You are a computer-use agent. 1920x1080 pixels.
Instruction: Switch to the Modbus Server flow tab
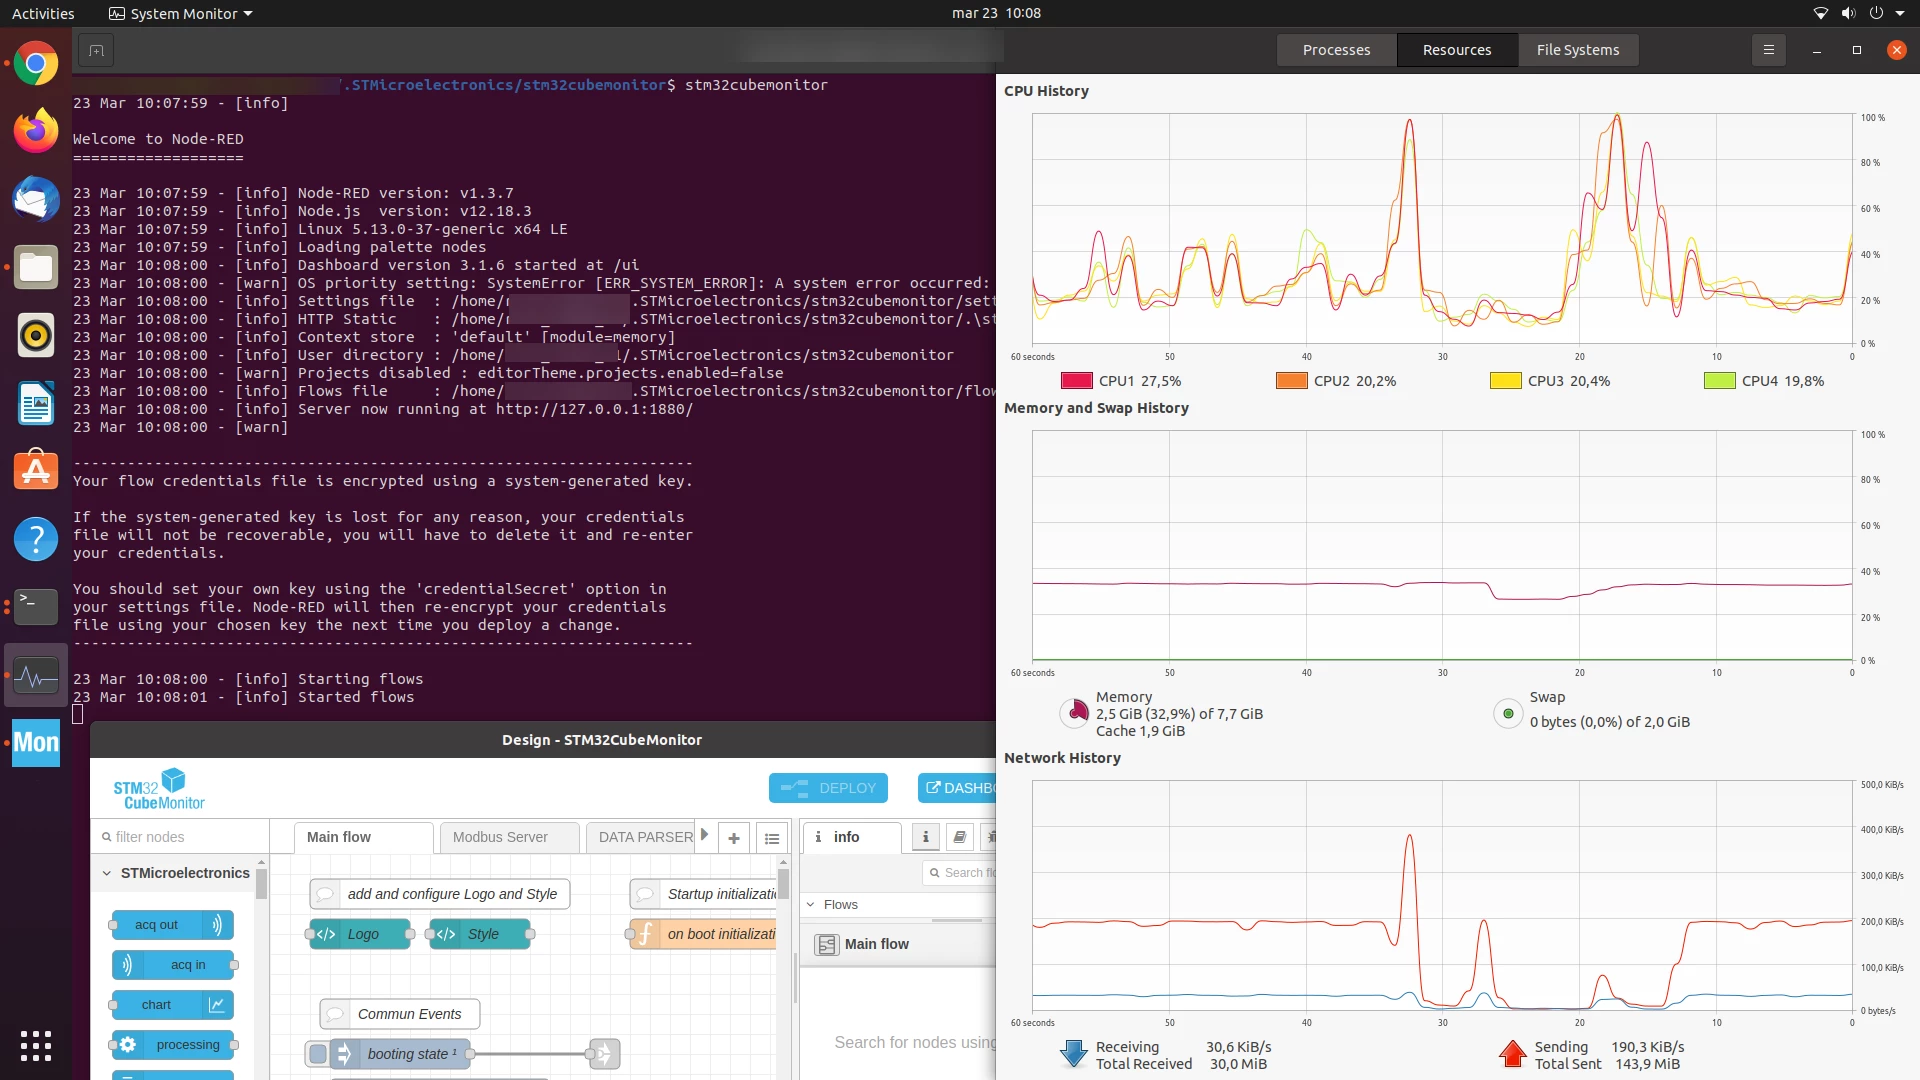click(x=510, y=838)
